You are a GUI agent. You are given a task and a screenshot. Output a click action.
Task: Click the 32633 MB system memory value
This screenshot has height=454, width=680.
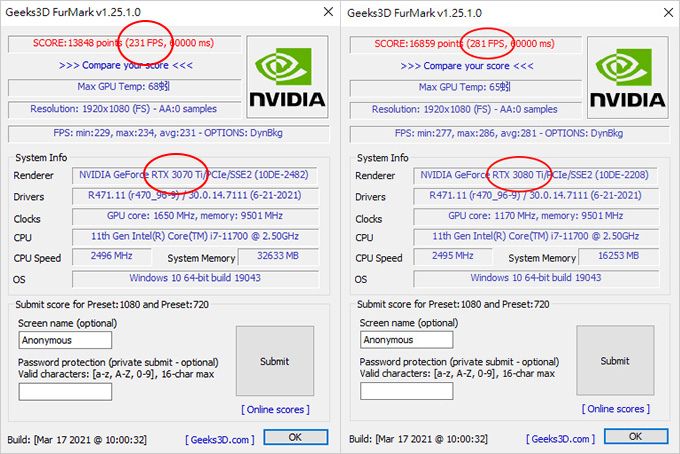278,256
